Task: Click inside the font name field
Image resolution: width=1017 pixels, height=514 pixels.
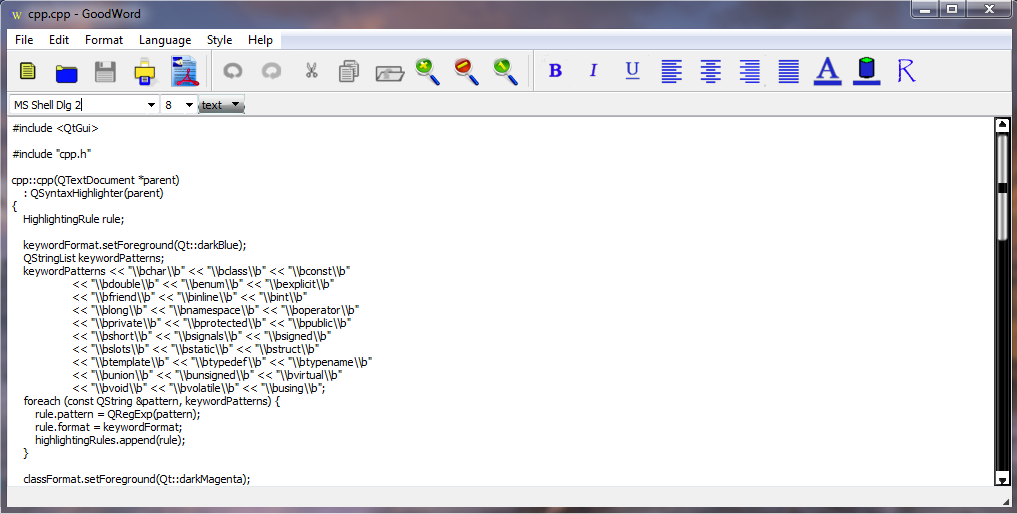Action: (x=77, y=104)
